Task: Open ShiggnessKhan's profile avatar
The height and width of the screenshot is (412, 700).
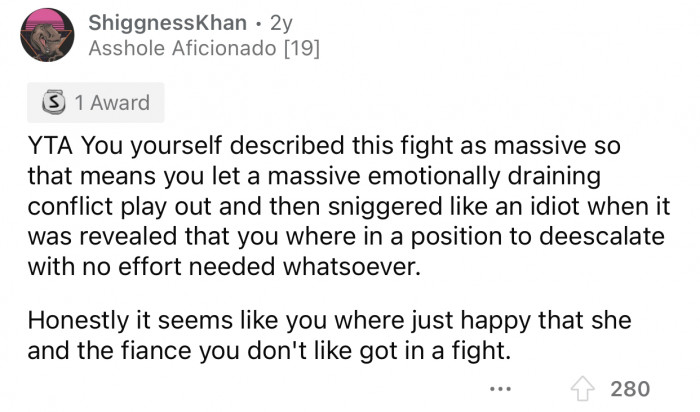Action: point(46,34)
